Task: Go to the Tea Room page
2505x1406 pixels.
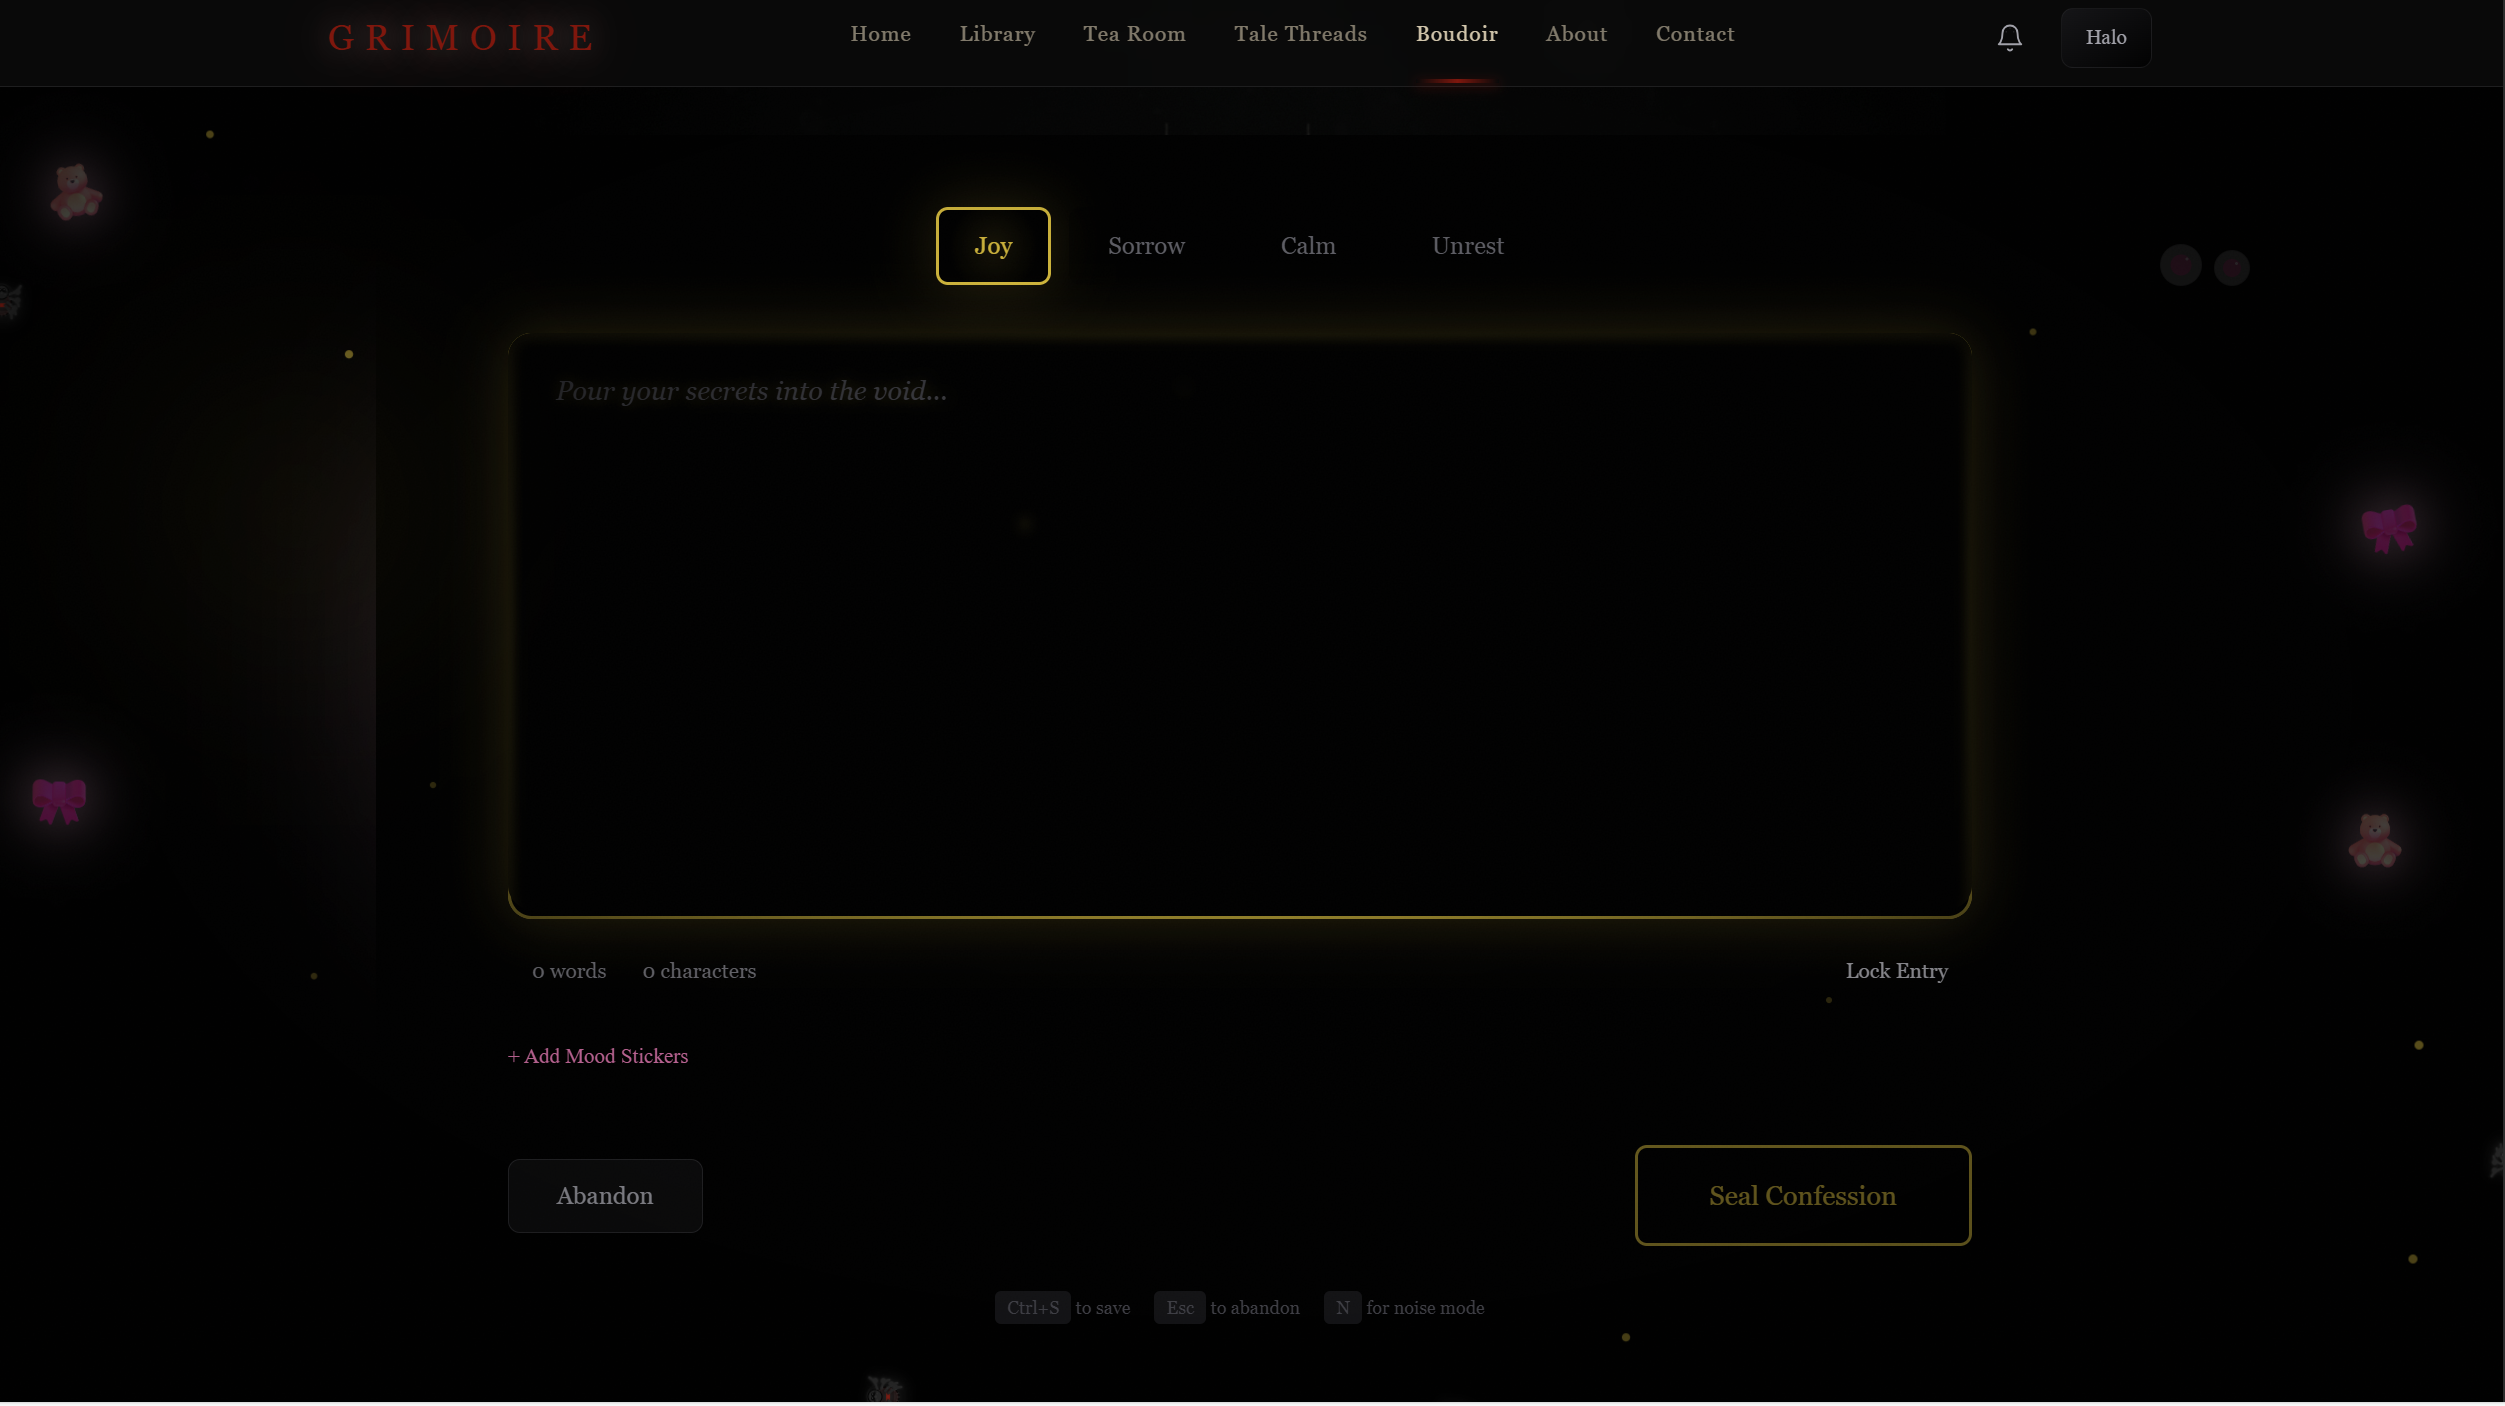Action: click(x=1134, y=34)
